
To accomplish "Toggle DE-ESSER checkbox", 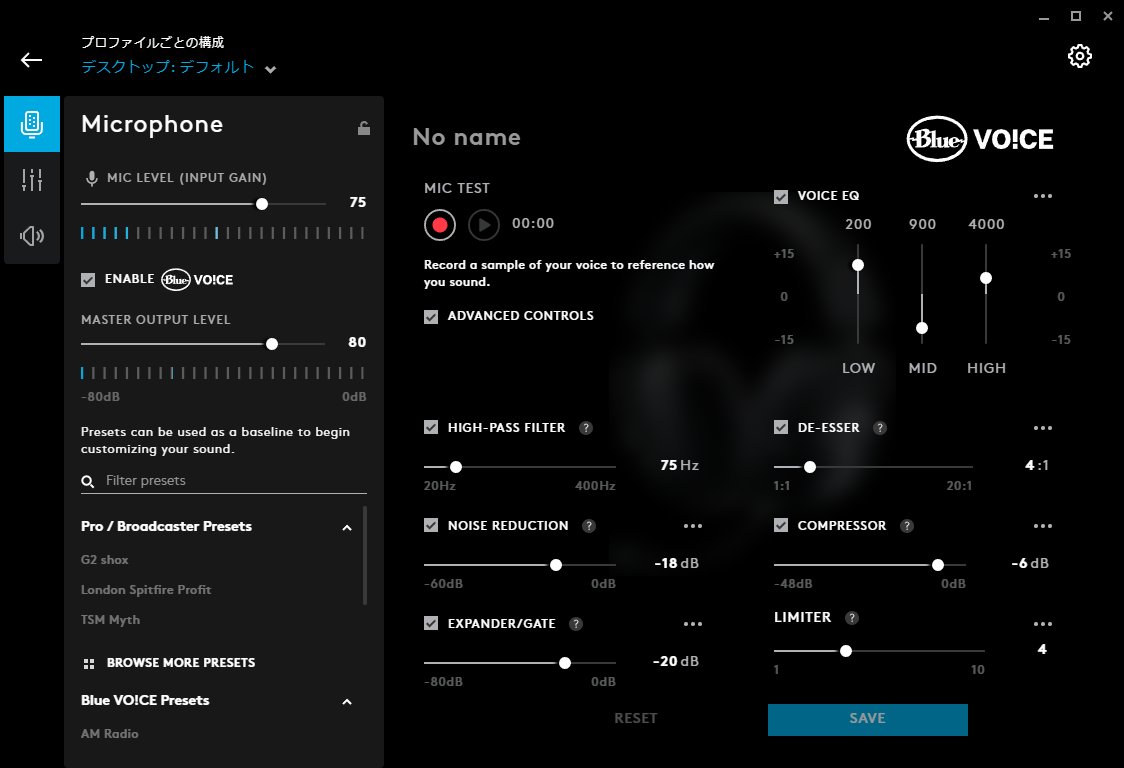I will pyautogui.click(x=781, y=427).
